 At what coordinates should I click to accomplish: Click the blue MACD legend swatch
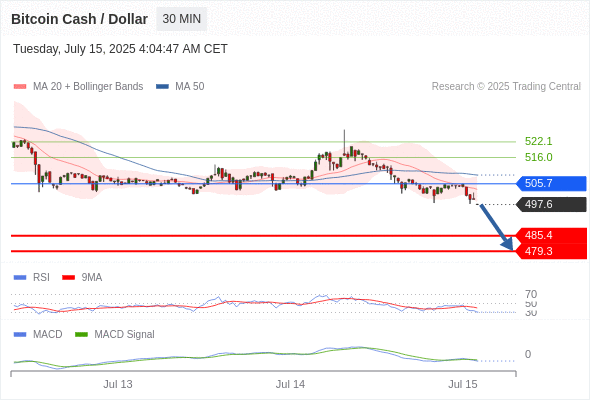click(x=20, y=335)
